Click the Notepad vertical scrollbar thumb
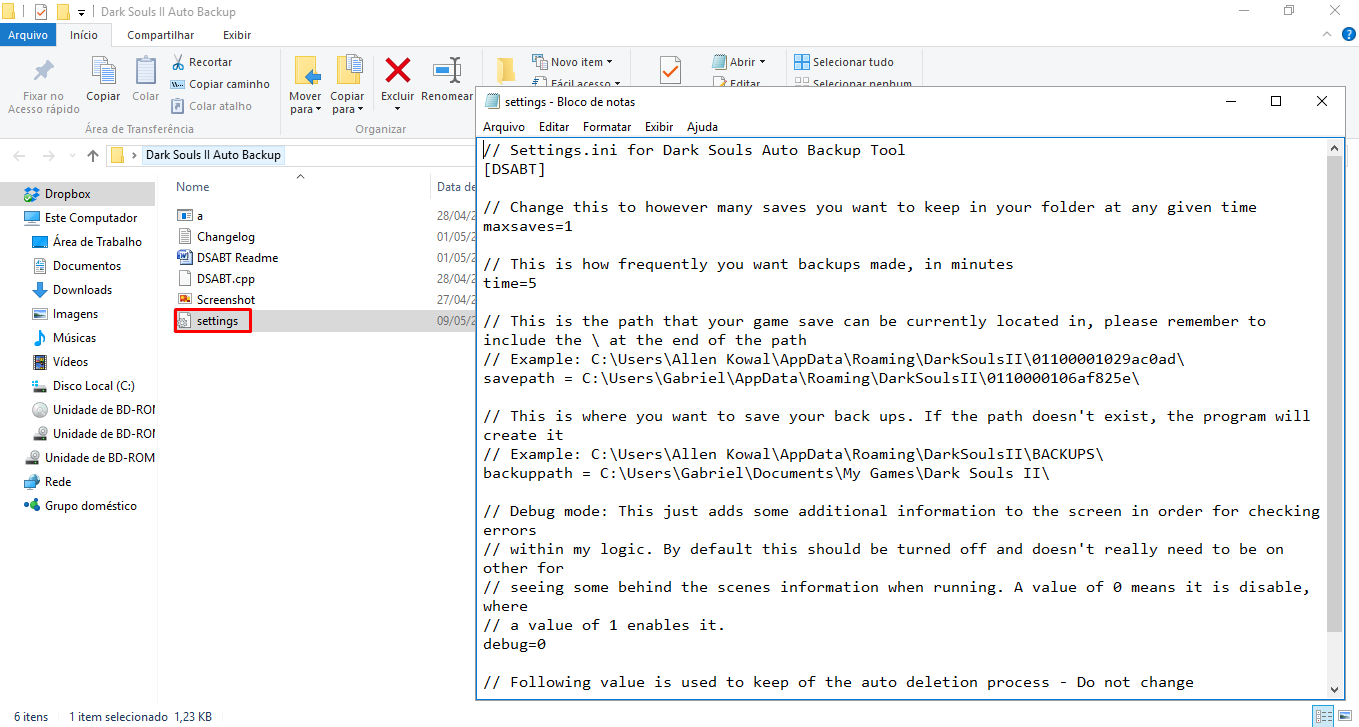 pos(1334,393)
